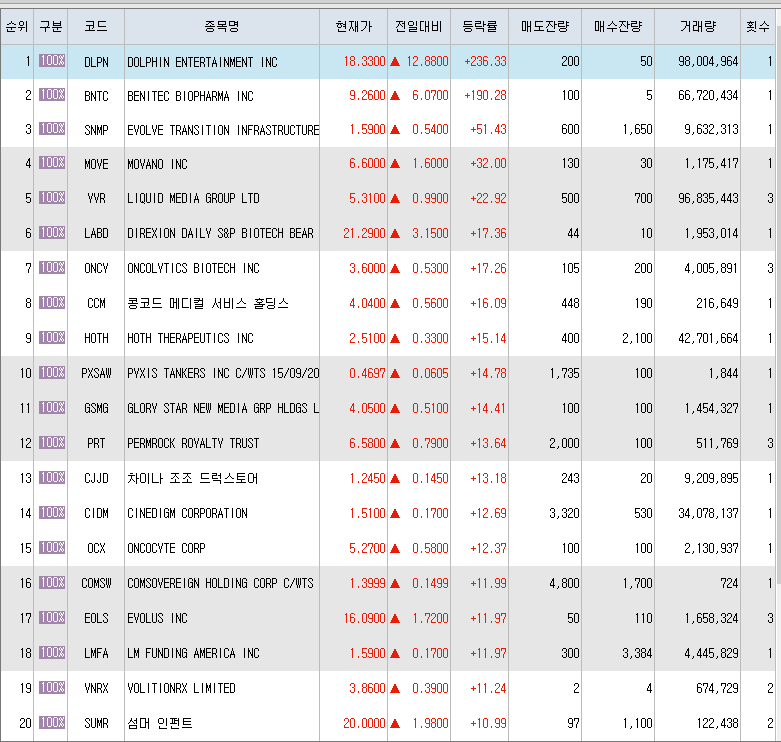This screenshot has height=742, width=781.
Task: Sort by the 전일대비 column header
Action: coord(419,26)
